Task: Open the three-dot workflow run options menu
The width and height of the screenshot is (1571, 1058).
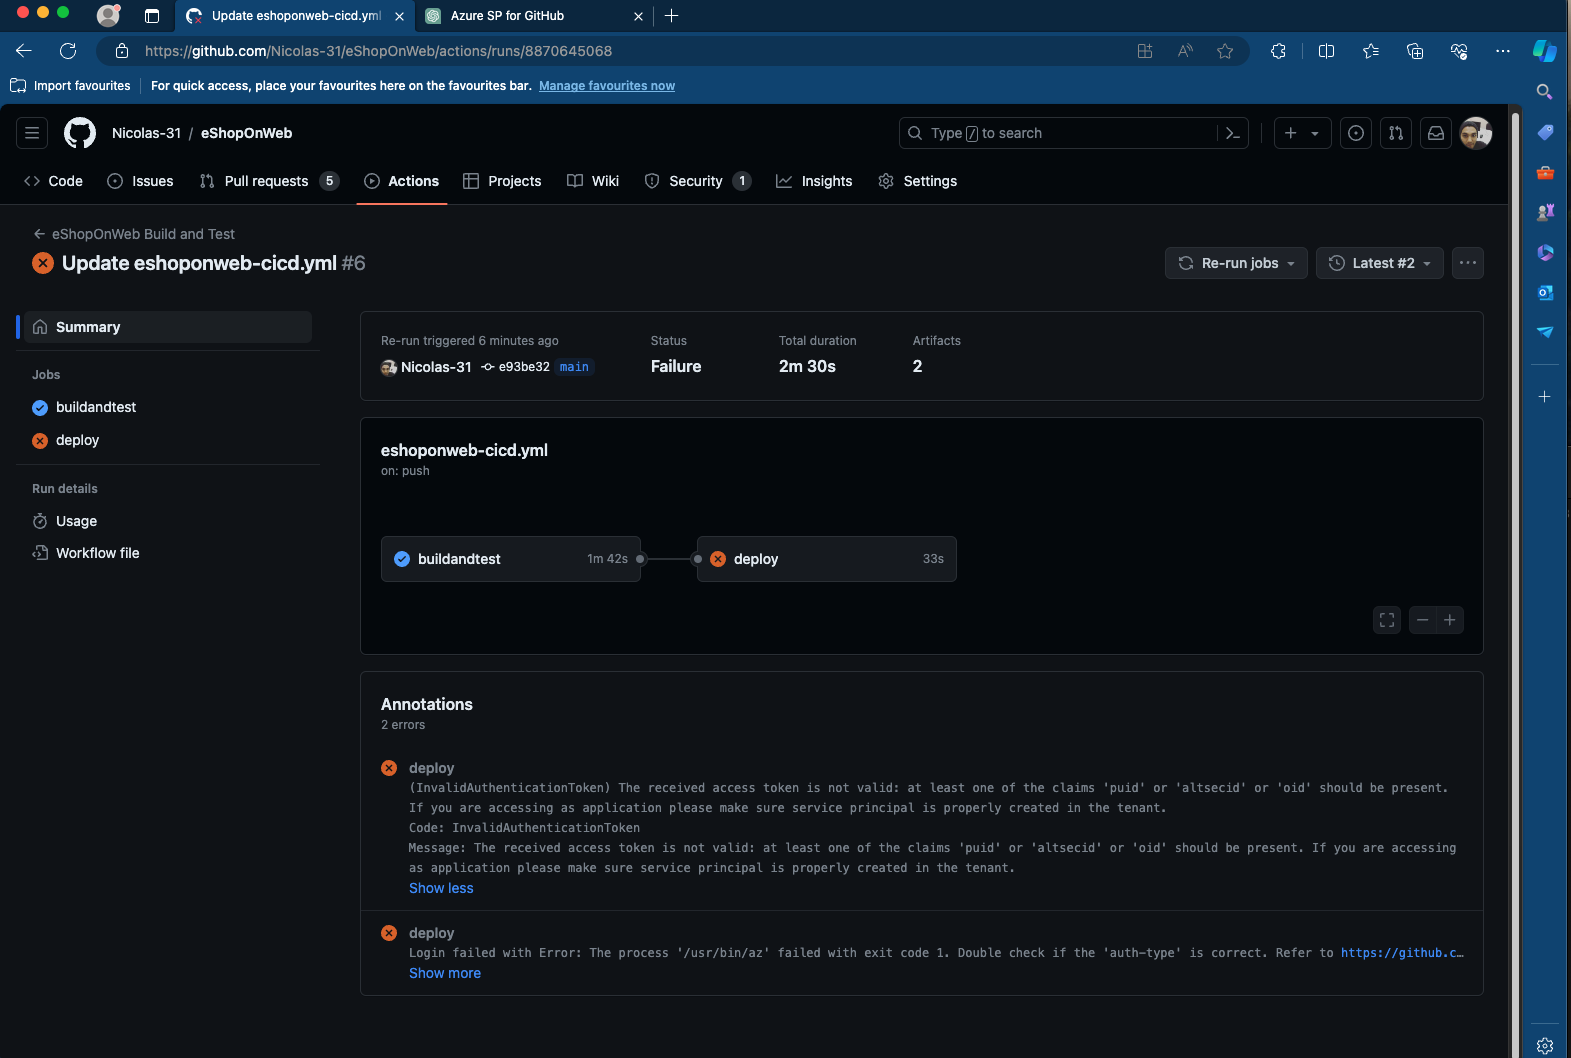Action: pyautogui.click(x=1468, y=263)
